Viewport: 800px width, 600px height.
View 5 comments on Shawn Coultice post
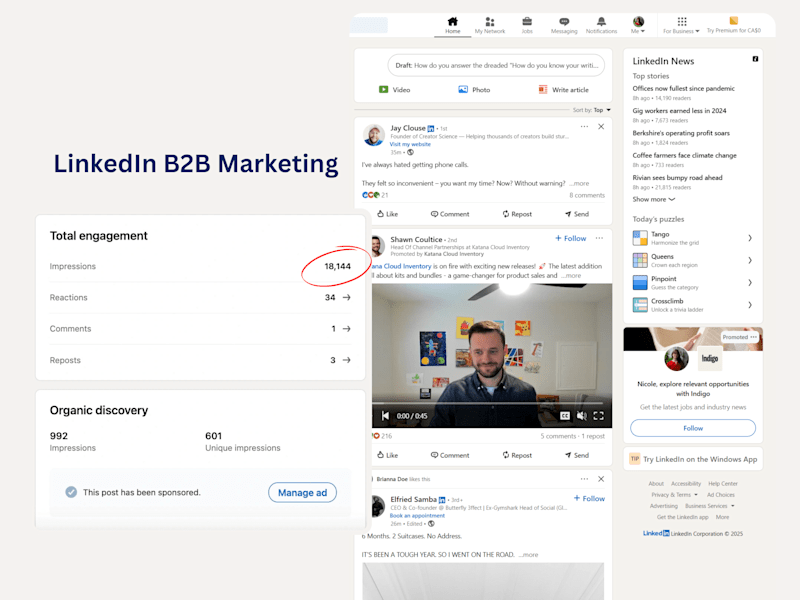pyautogui.click(x=558, y=436)
